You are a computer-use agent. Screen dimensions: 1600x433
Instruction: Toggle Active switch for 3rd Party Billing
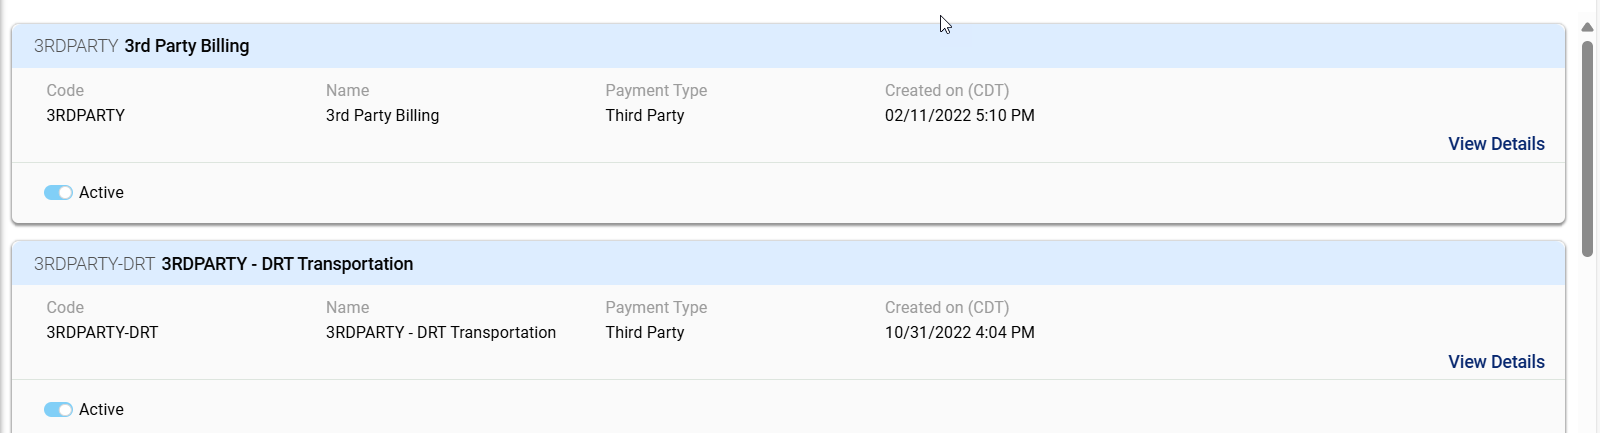[58, 192]
